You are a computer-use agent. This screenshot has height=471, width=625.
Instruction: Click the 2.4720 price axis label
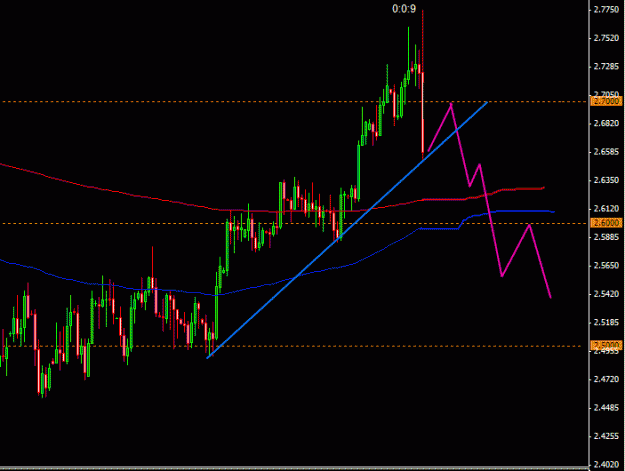606,379
